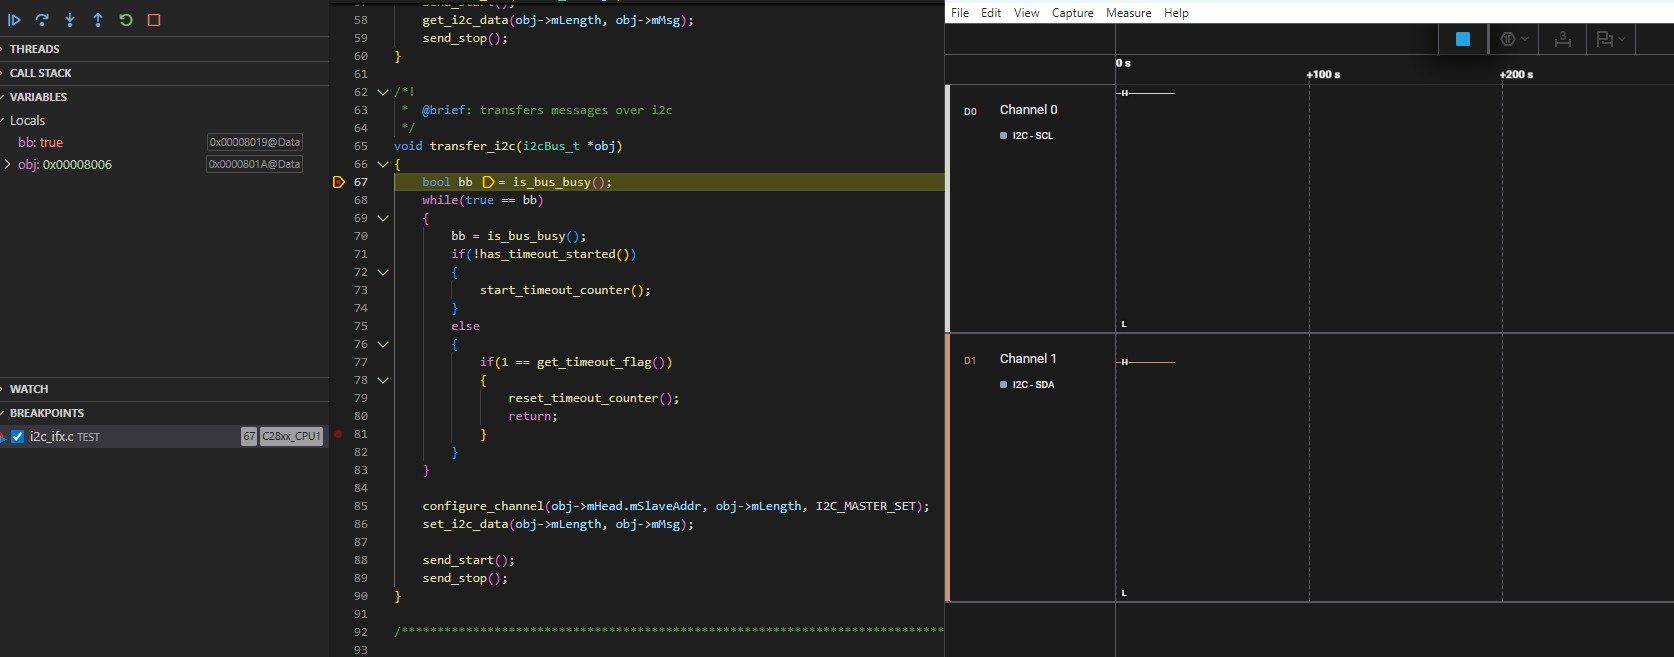The image size is (1674, 657).
Task: Click the timing measurement marker icon
Action: tap(1563, 39)
